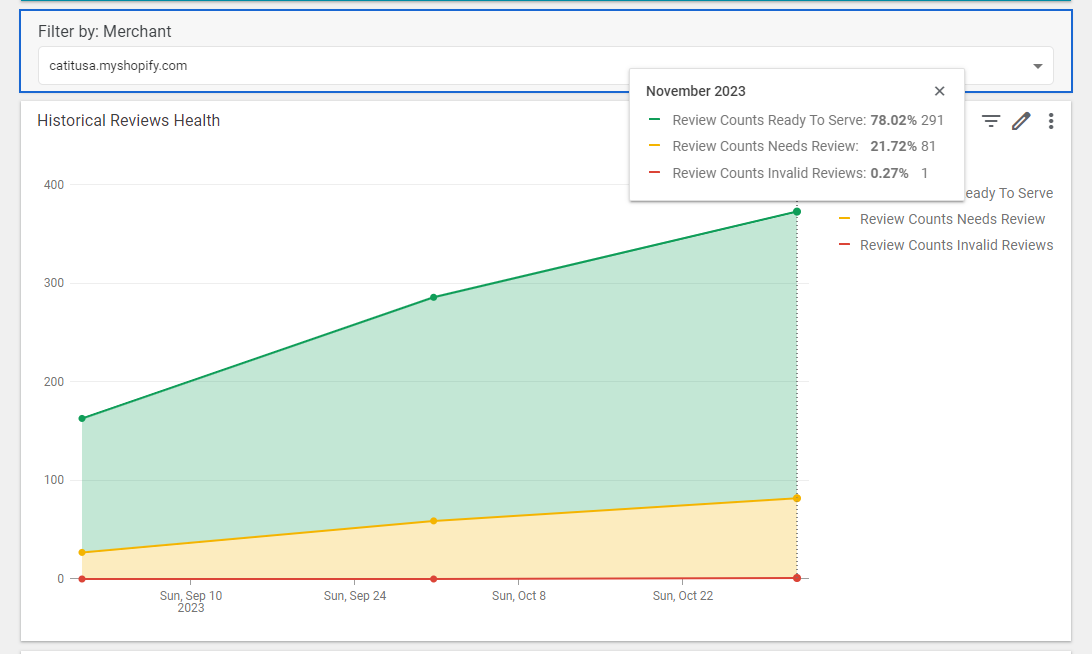Click green Ready To Serve point at November
This screenshot has height=654, width=1092.
[797, 212]
